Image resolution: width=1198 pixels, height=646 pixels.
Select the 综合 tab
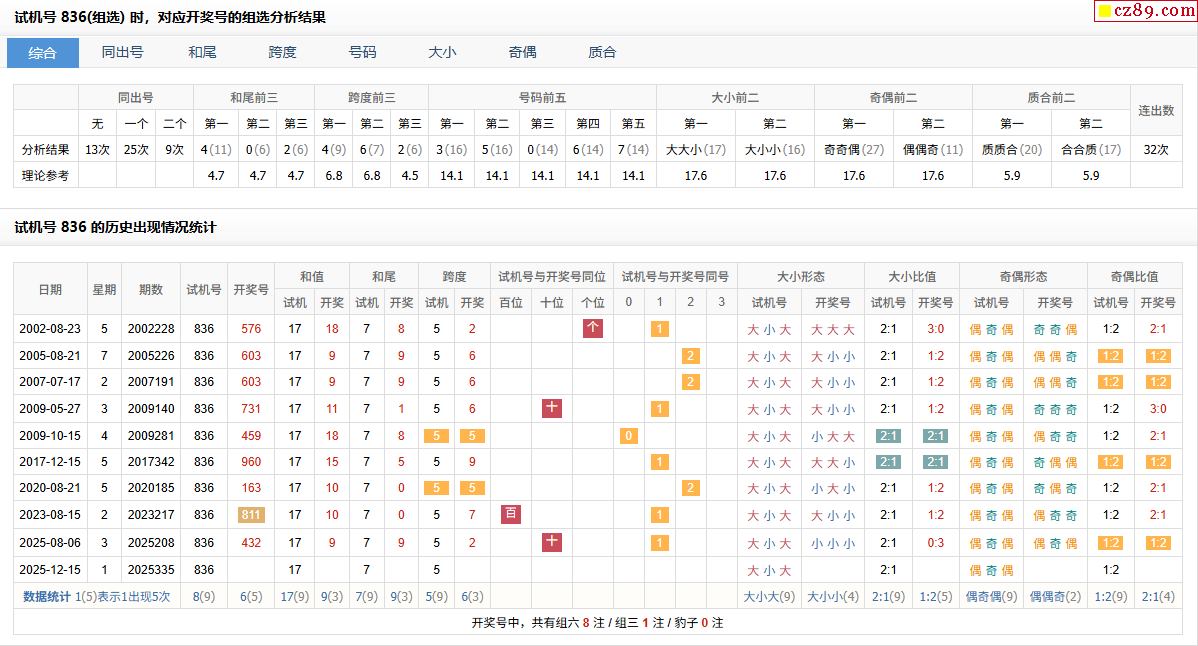[43, 53]
